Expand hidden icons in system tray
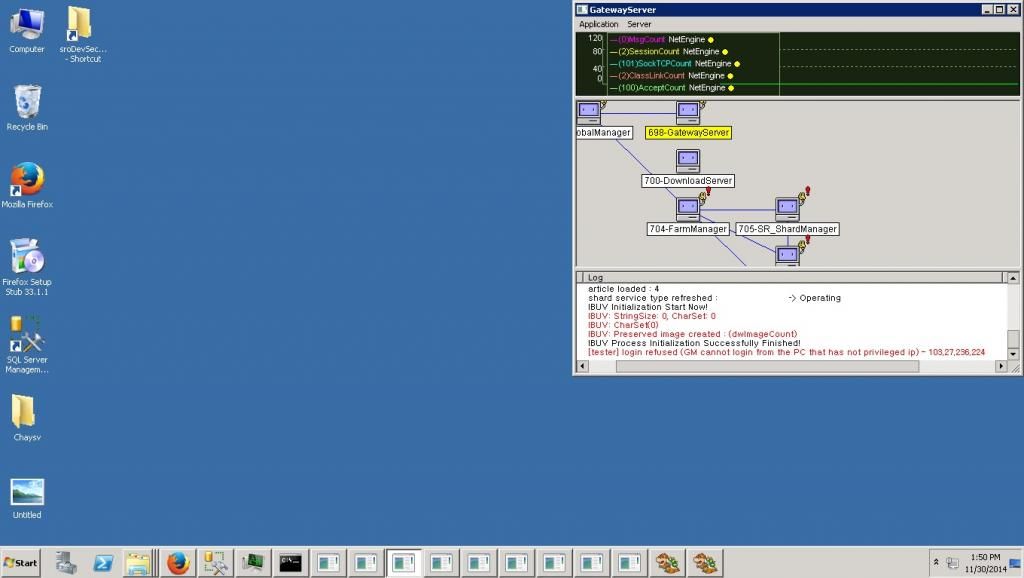The height and width of the screenshot is (578, 1024). coord(936,563)
